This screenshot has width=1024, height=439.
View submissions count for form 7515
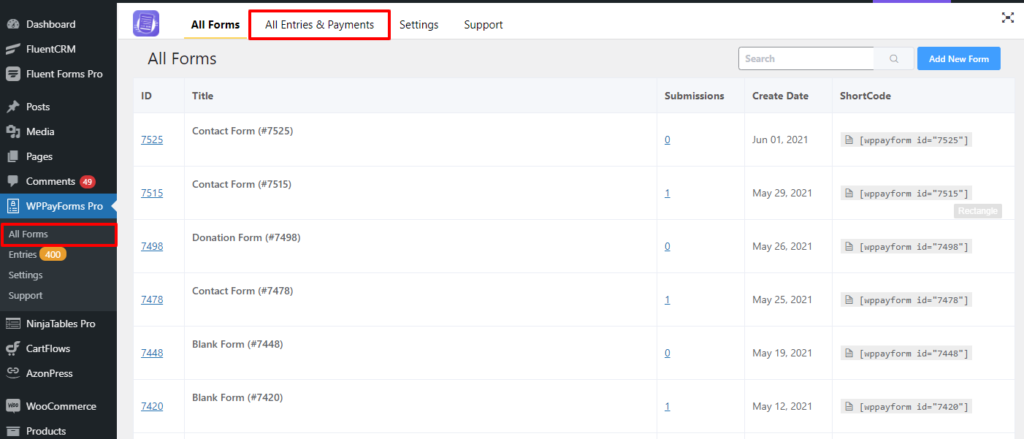[667, 193]
